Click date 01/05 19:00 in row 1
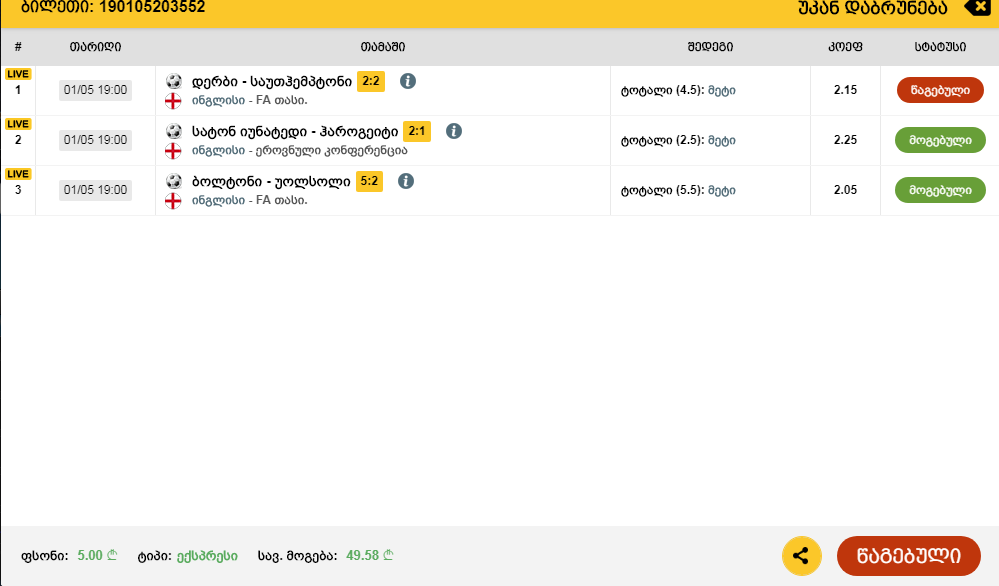Viewport: 999px width, 586px height. 96,90
